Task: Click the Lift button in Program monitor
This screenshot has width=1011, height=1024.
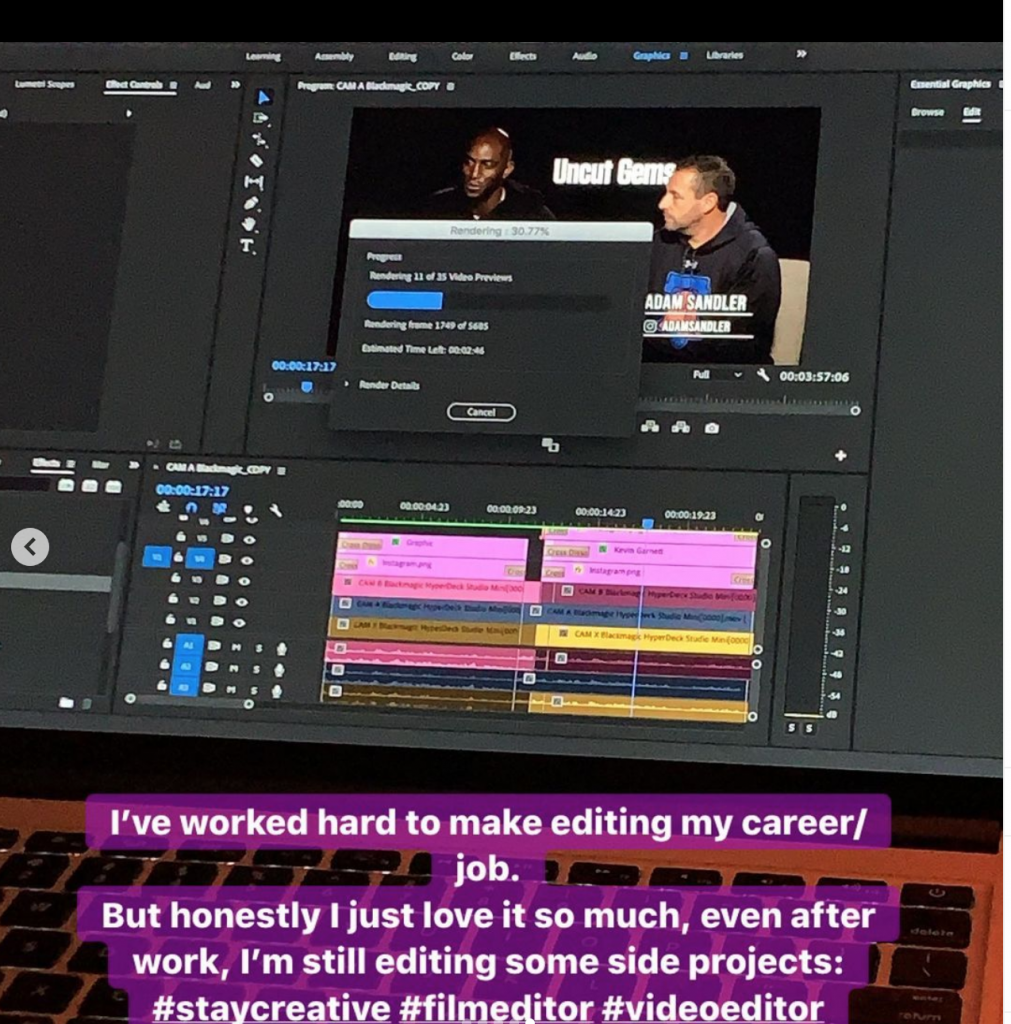Action: 650,426
